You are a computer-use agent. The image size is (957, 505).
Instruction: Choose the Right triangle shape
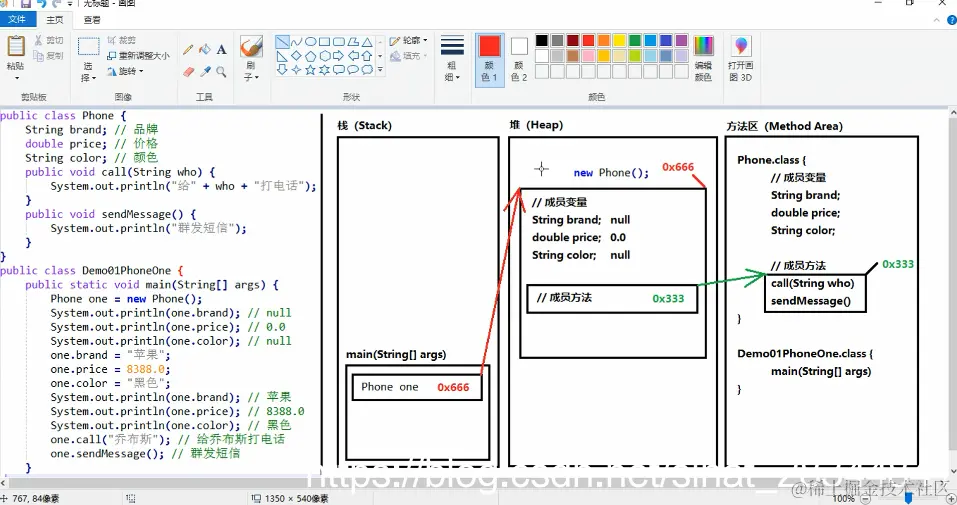pyautogui.click(x=282, y=56)
